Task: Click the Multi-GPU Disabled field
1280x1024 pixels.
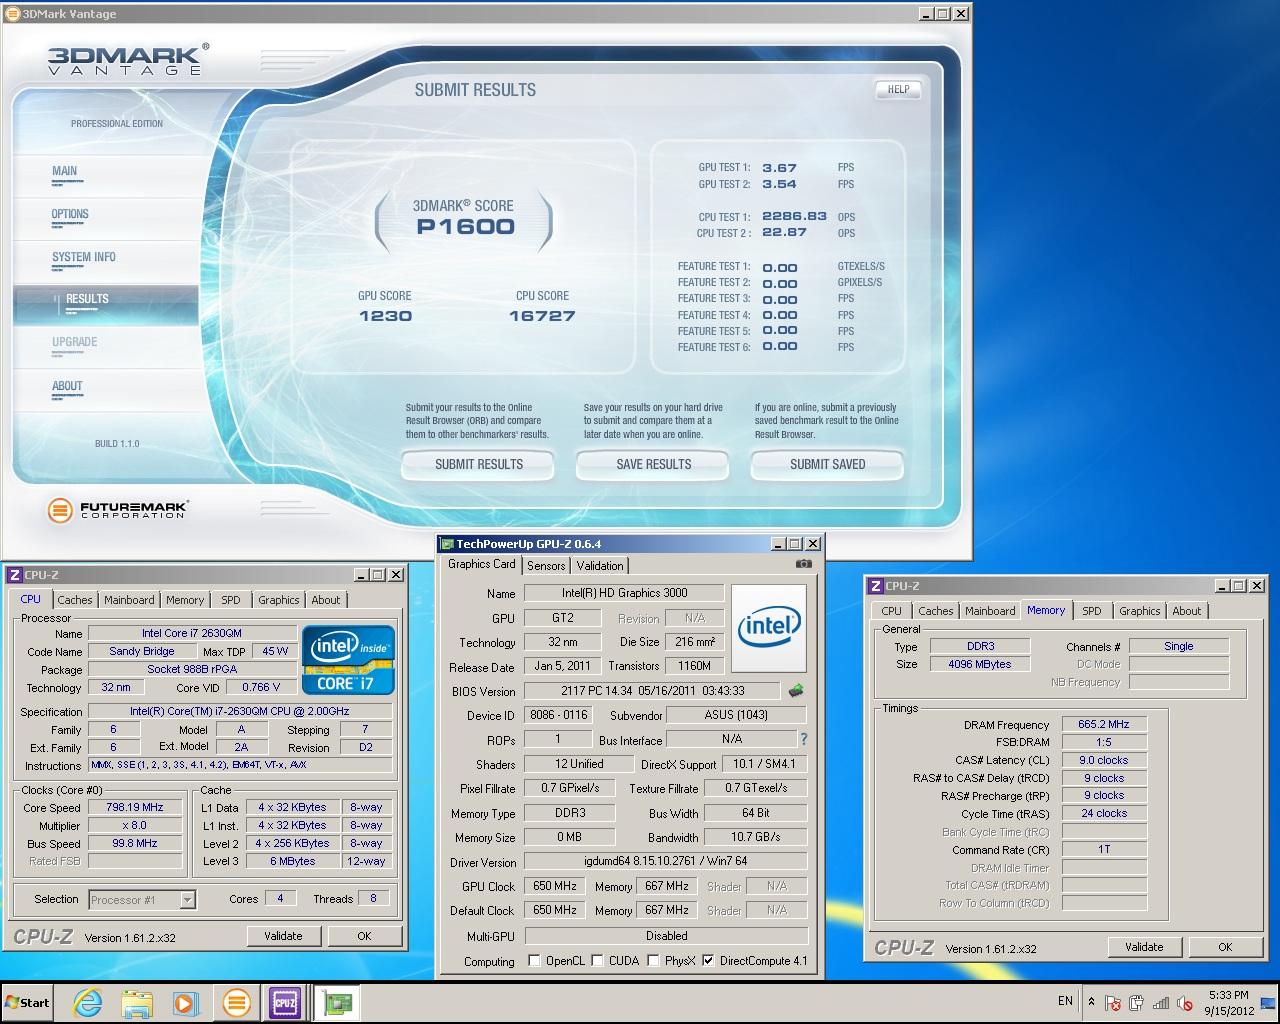Action: click(666, 936)
